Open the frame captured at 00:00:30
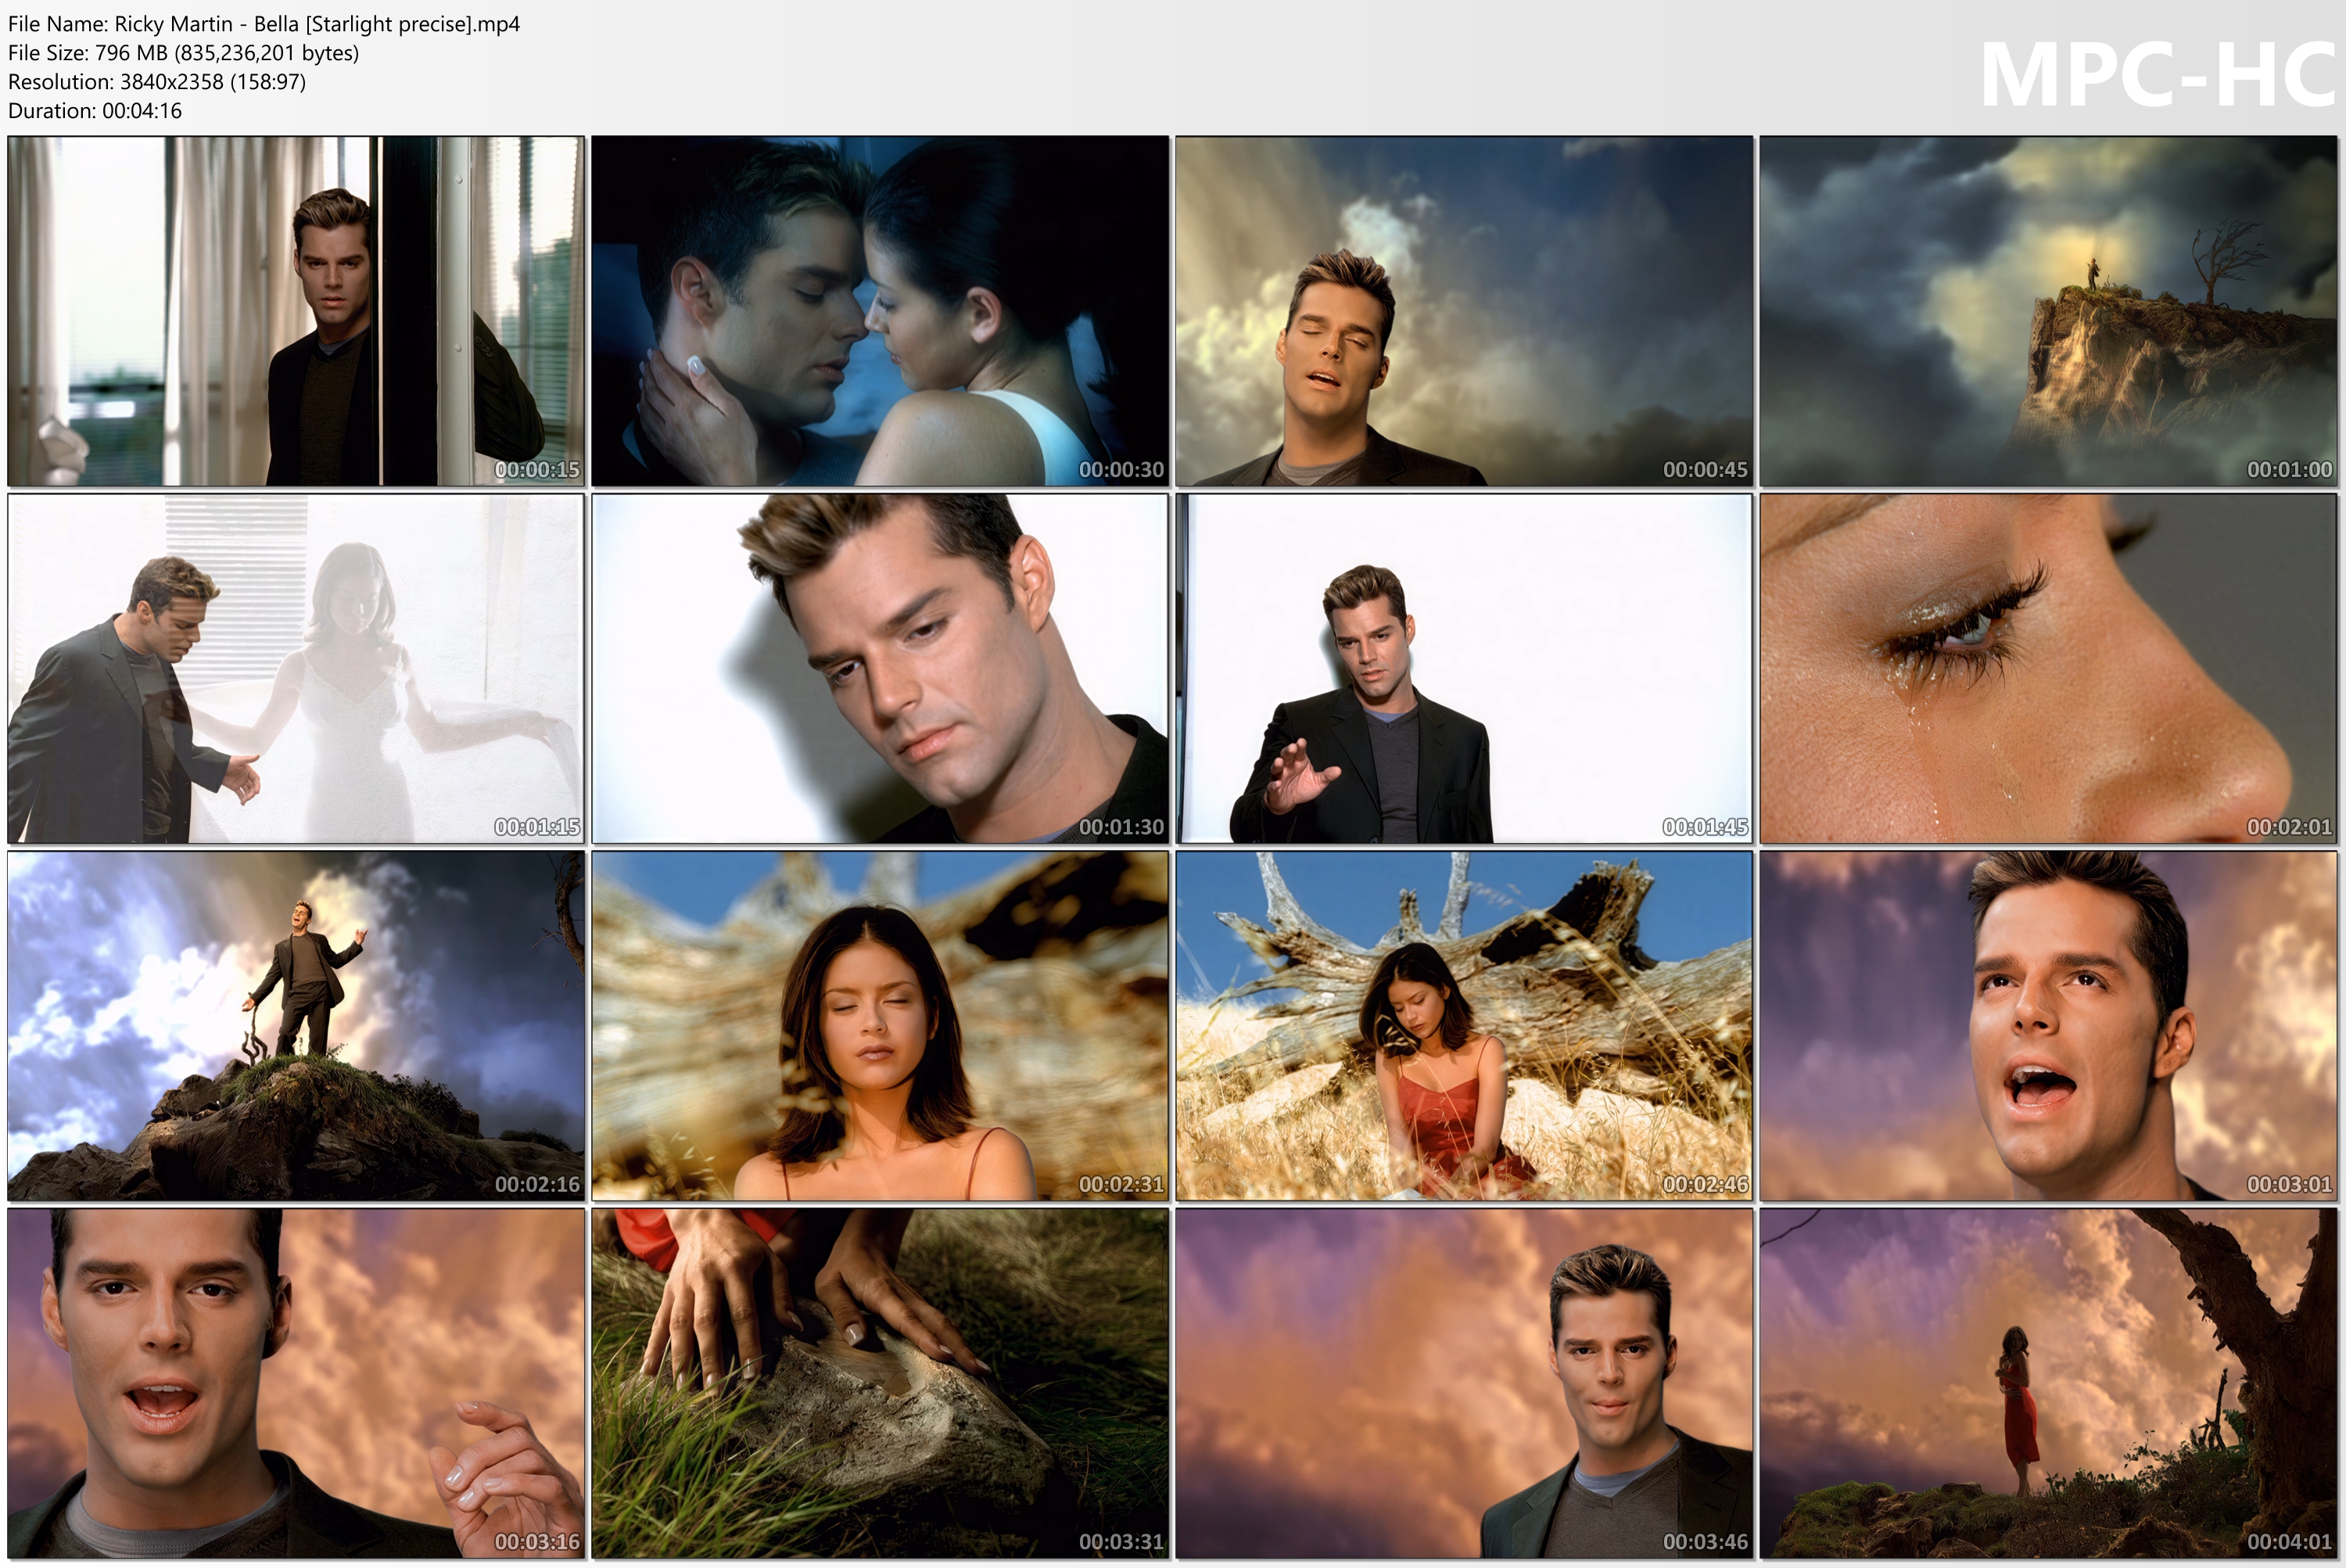 click(880, 311)
